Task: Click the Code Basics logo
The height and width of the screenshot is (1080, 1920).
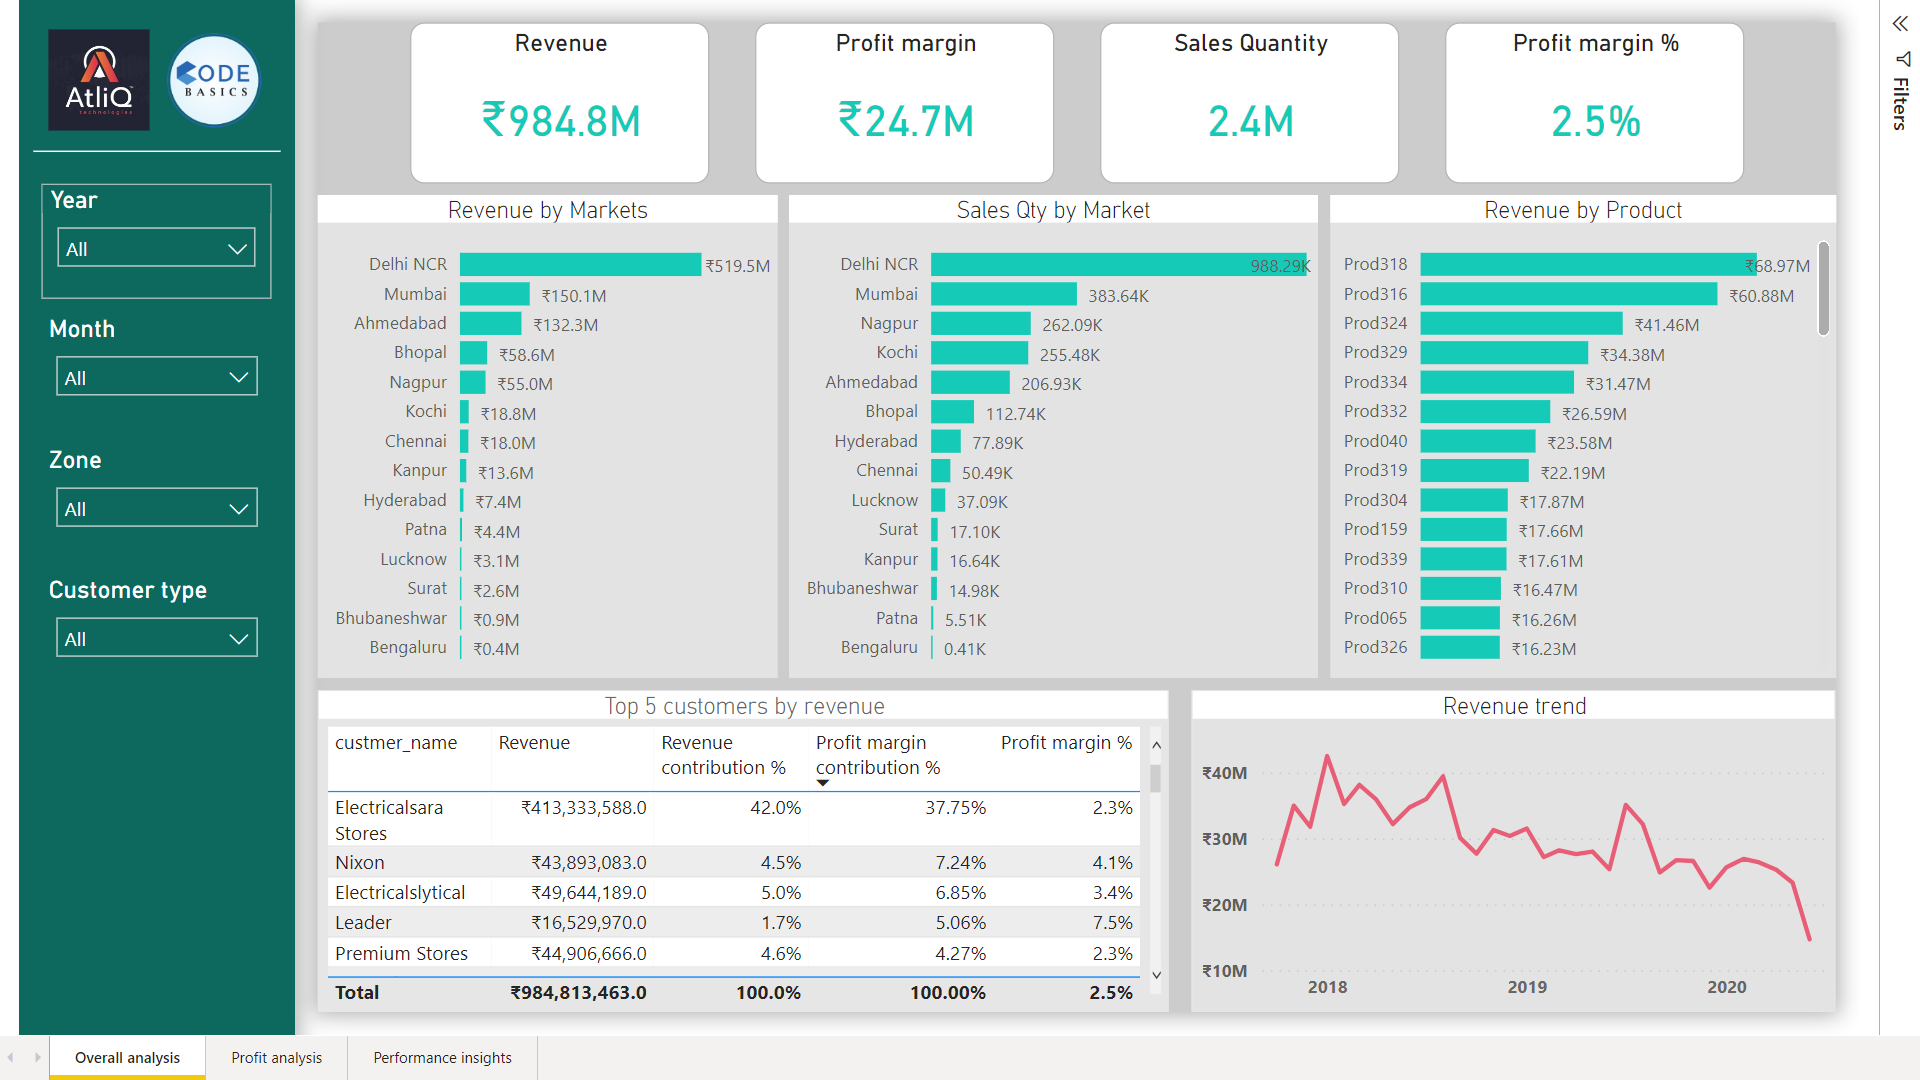Action: [x=213, y=79]
